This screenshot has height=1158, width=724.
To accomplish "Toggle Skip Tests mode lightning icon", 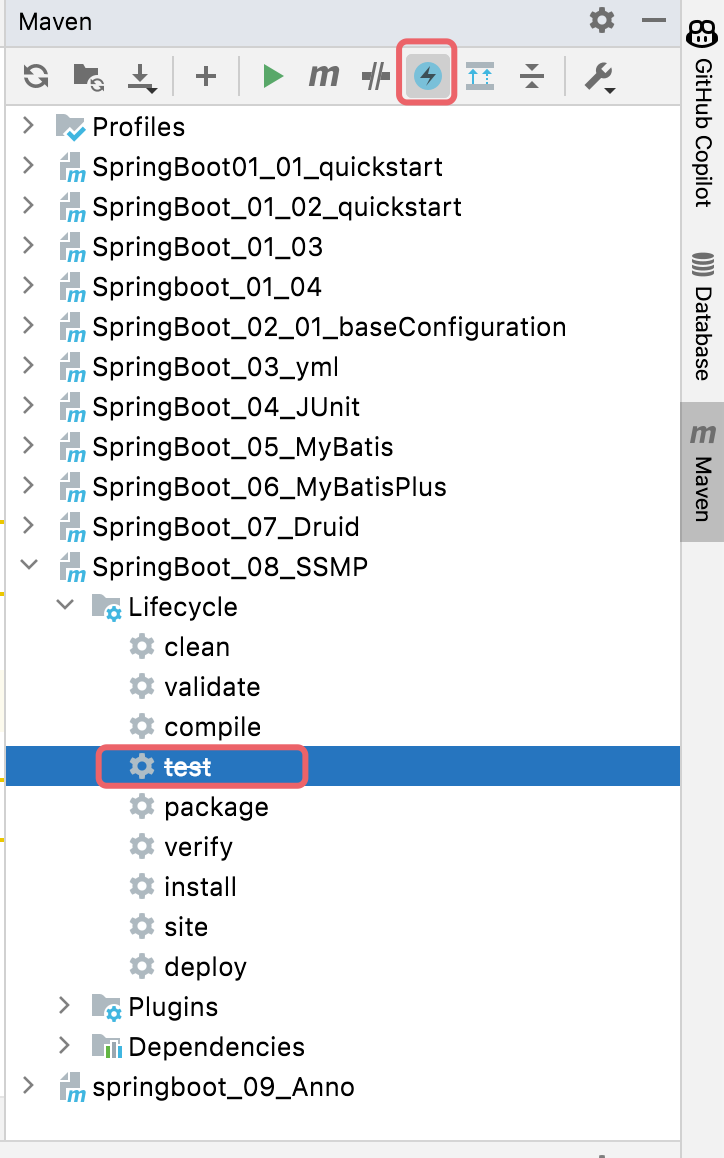I will tap(428, 75).
